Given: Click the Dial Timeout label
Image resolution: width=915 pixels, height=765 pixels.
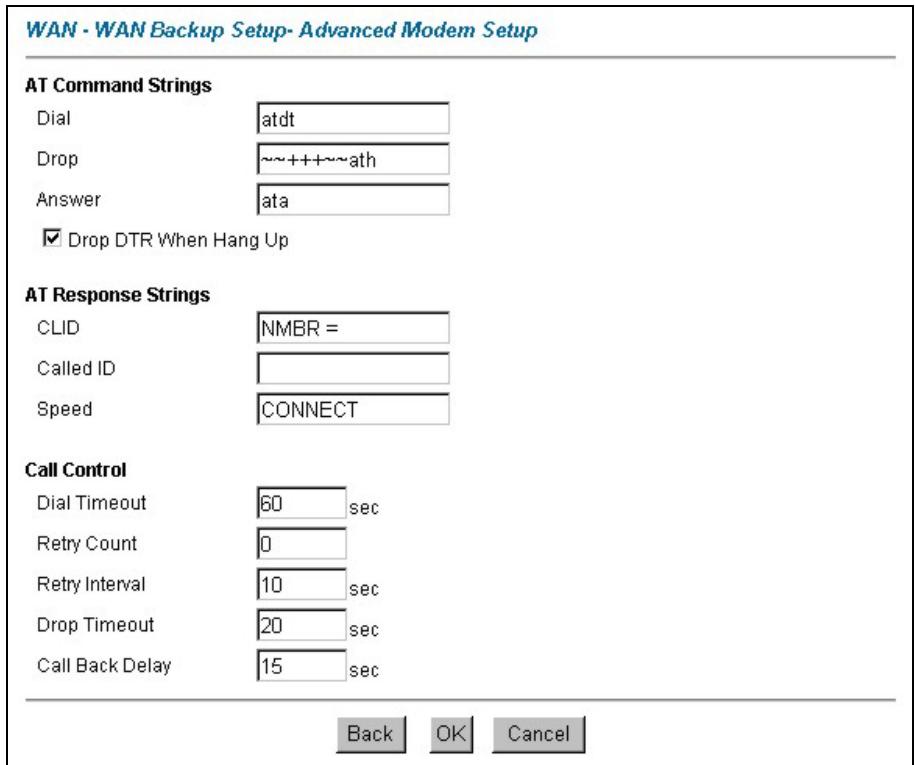Looking at the screenshot, I should (91, 503).
